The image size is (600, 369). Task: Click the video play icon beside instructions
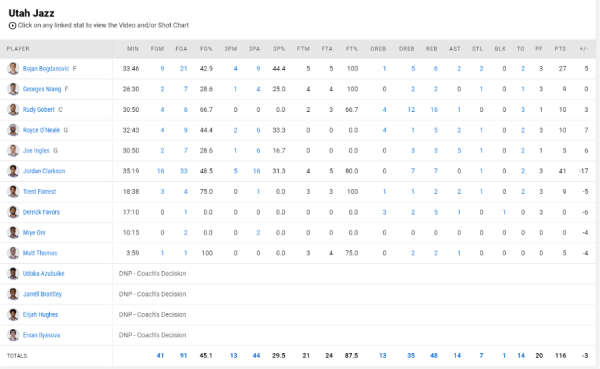[12, 26]
